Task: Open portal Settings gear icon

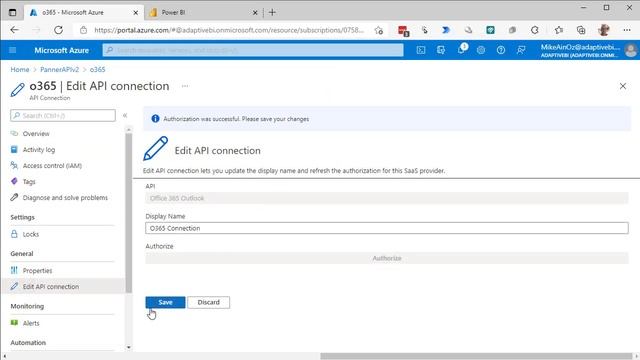Action: (481, 50)
